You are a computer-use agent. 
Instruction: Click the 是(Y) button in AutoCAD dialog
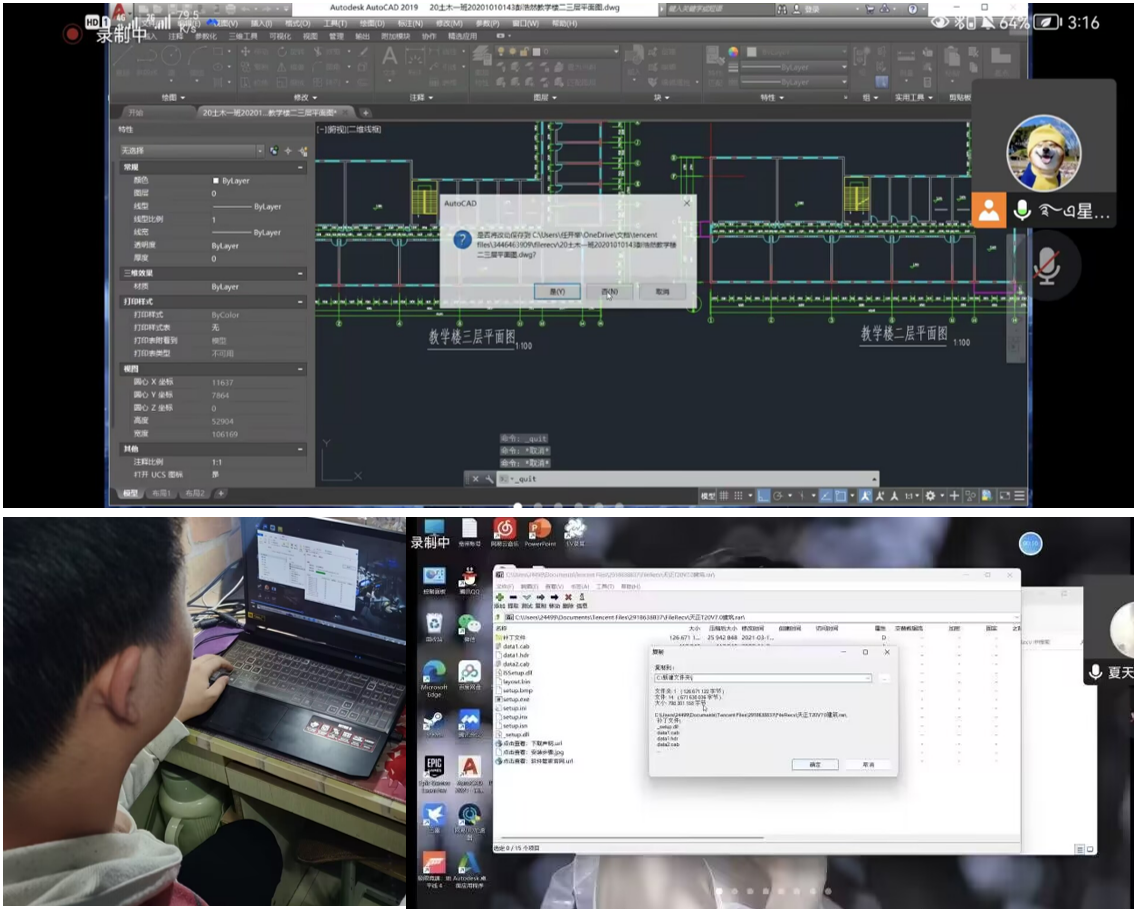click(557, 291)
